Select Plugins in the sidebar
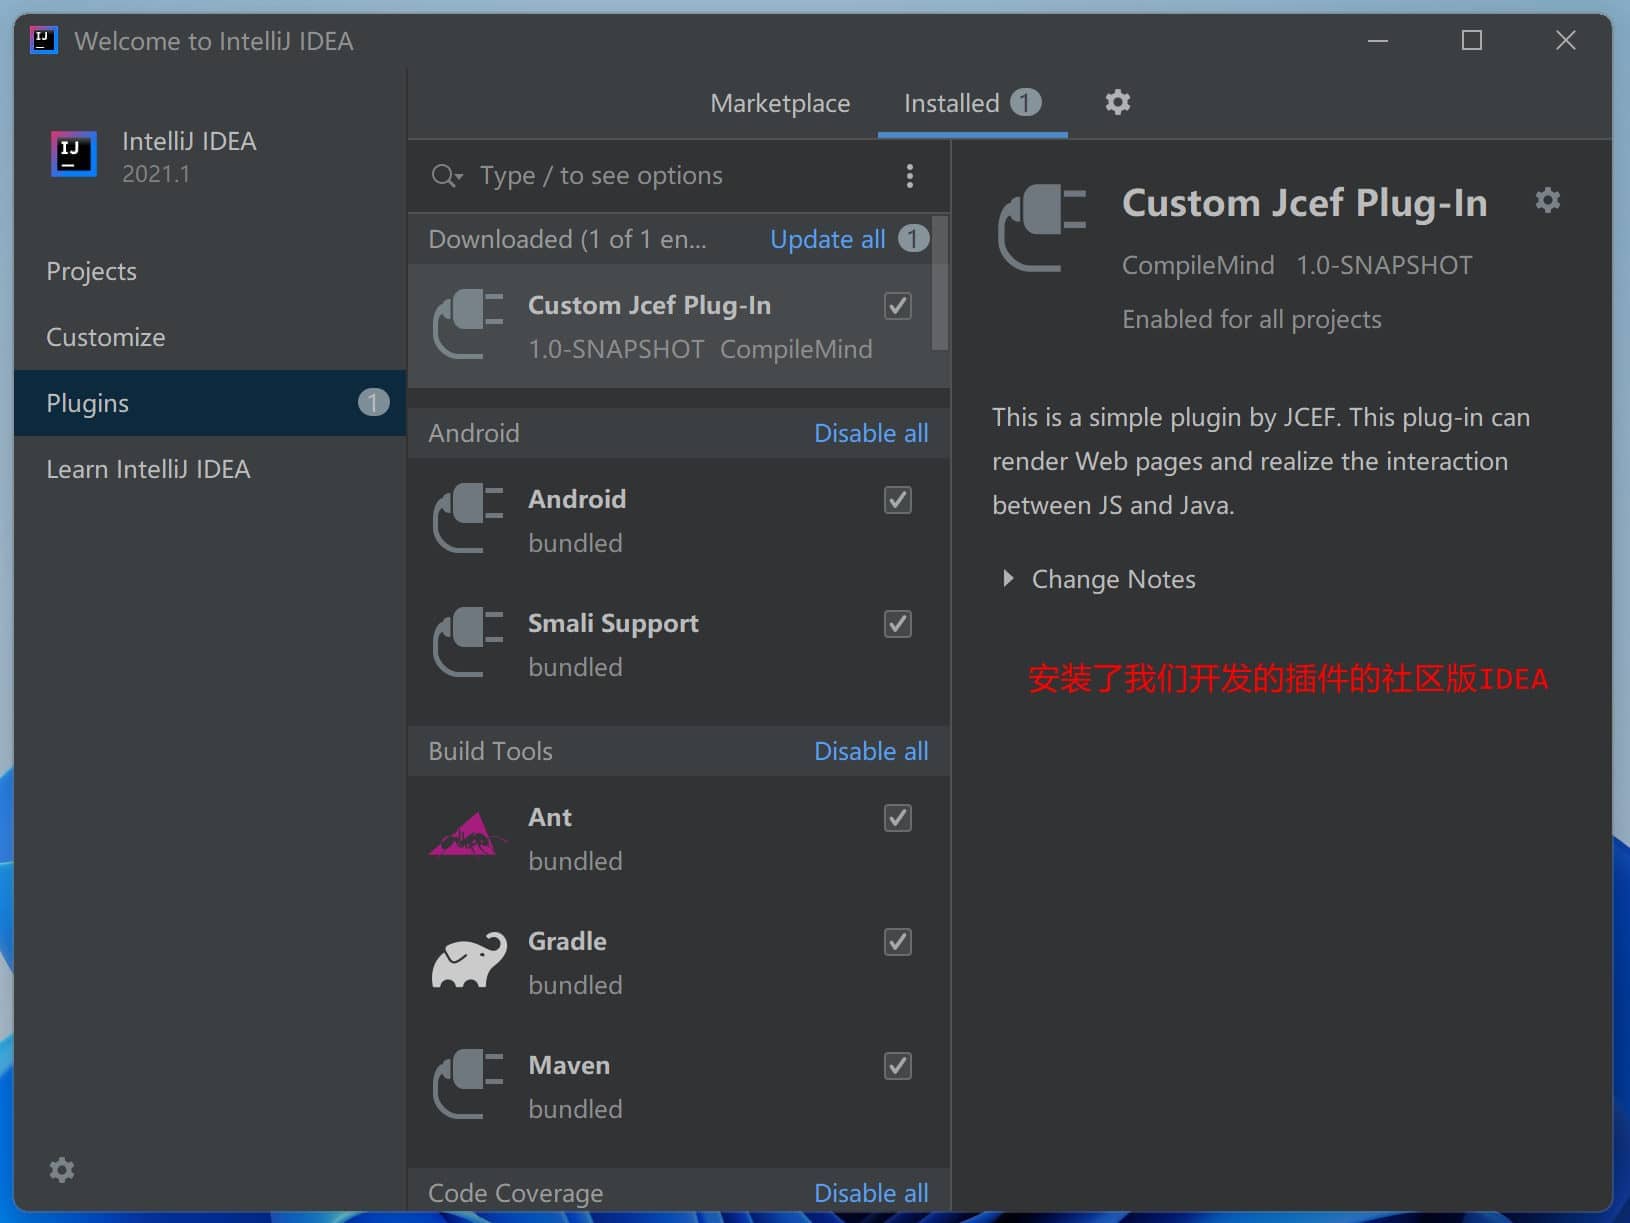 (x=210, y=403)
